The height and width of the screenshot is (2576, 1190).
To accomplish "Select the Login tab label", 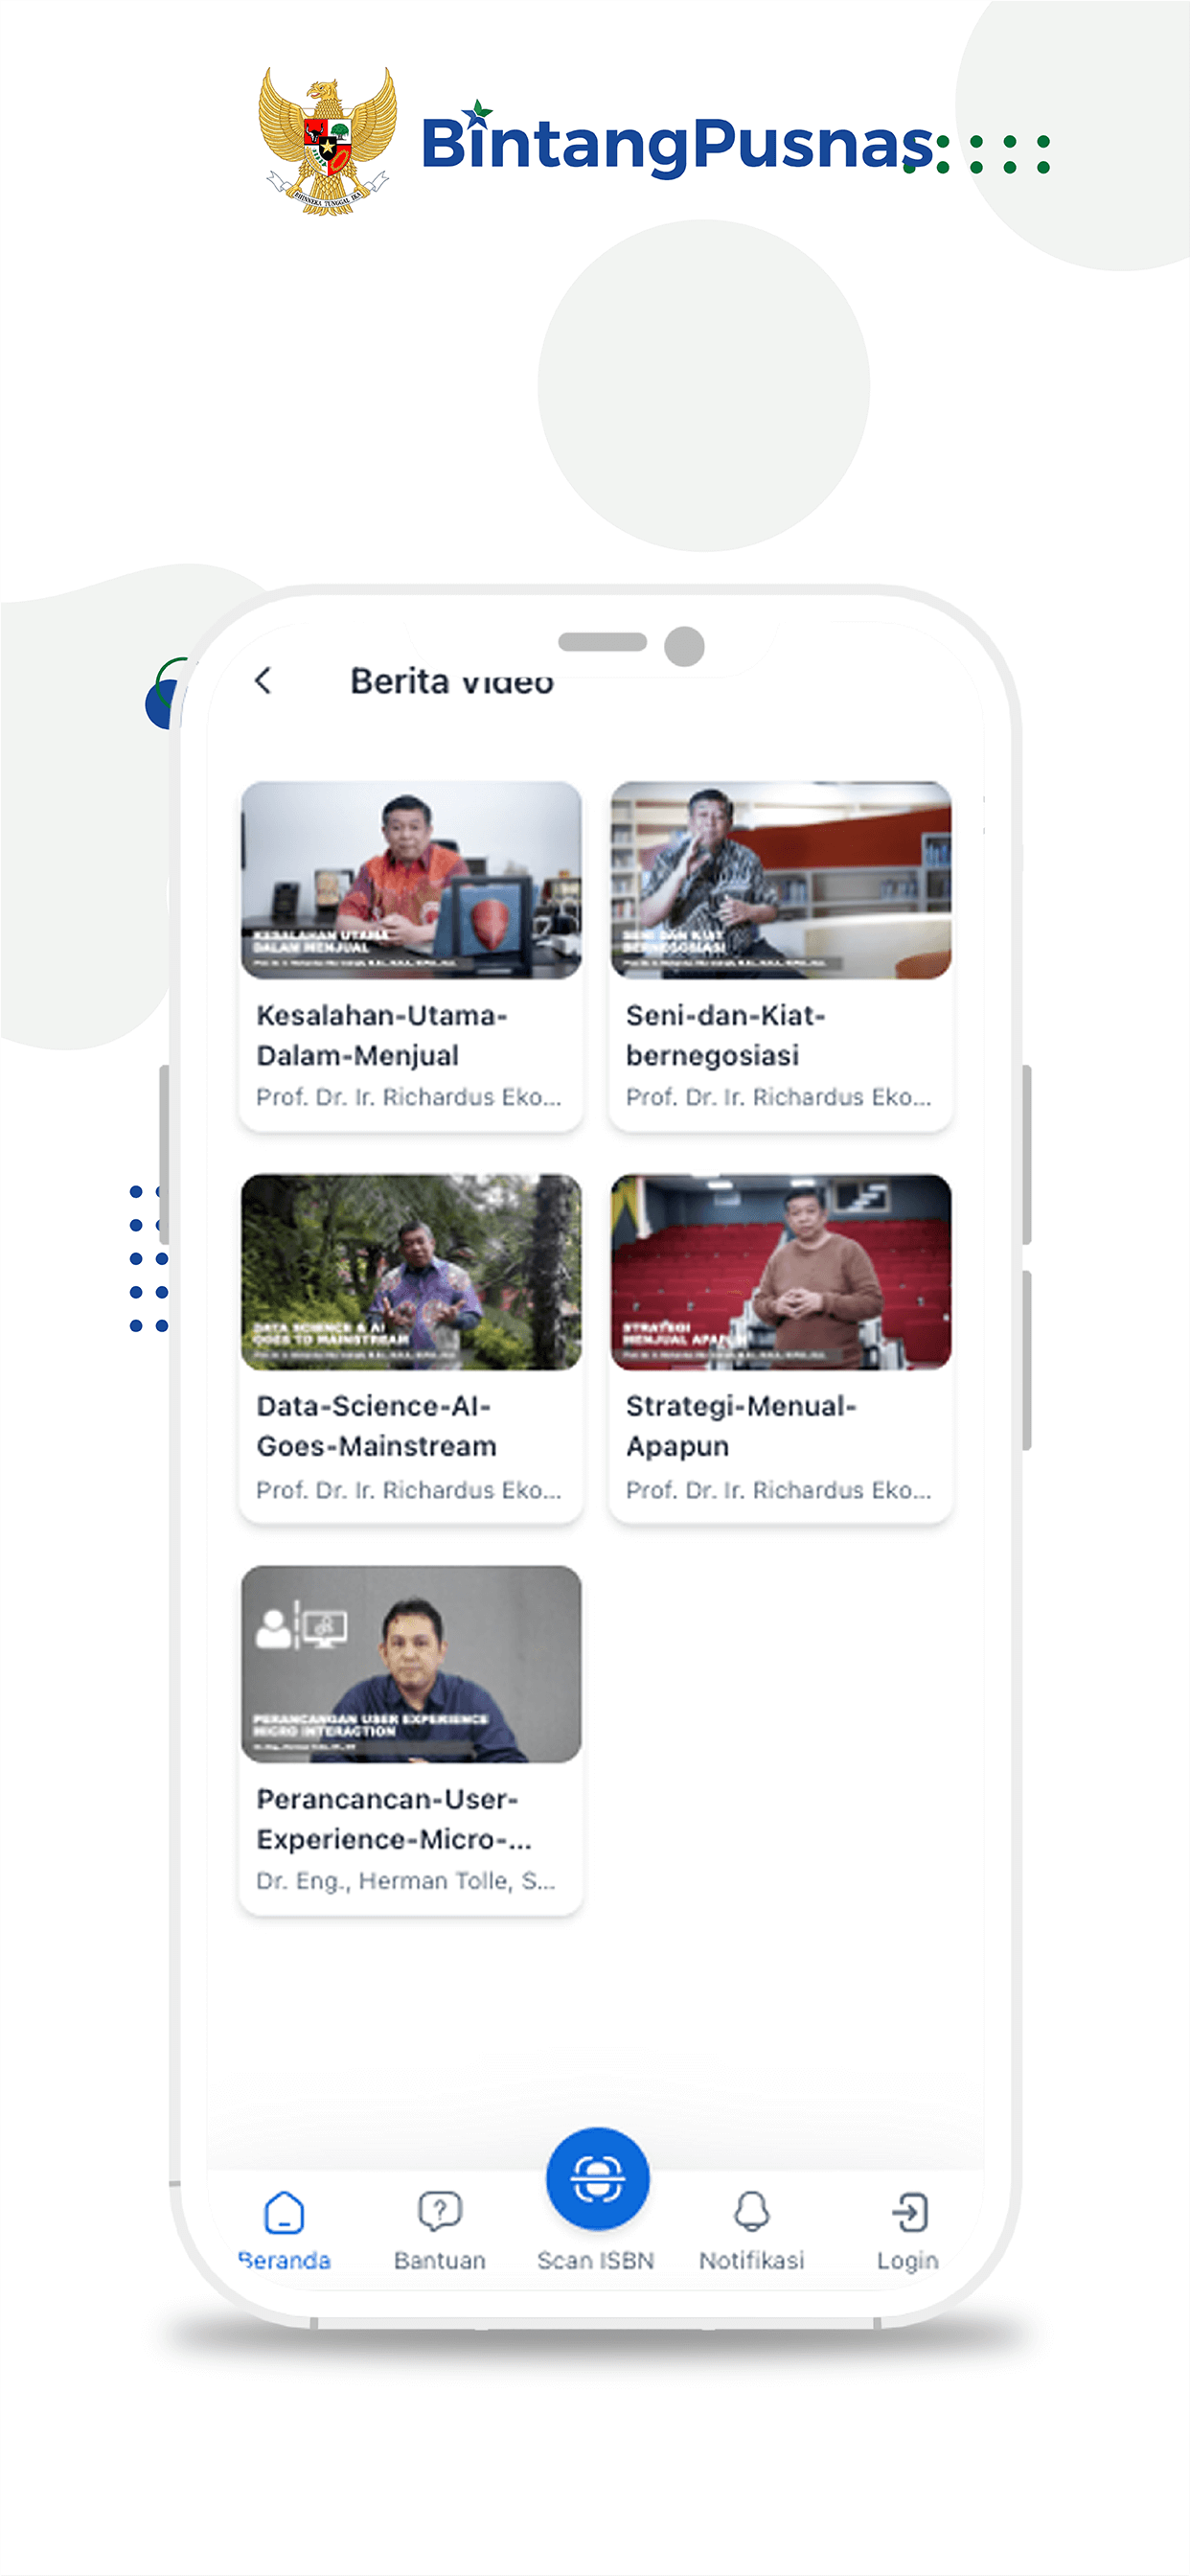I will [908, 2260].
